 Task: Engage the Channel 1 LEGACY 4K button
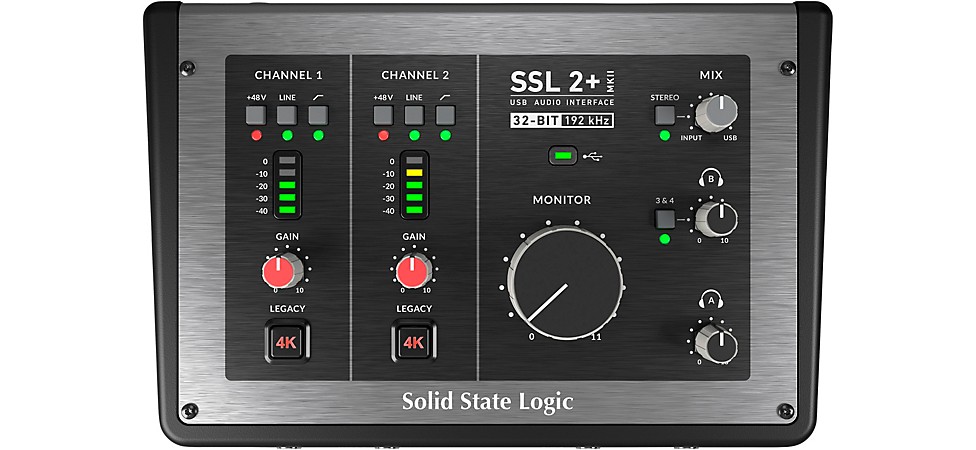click(287, 342)
